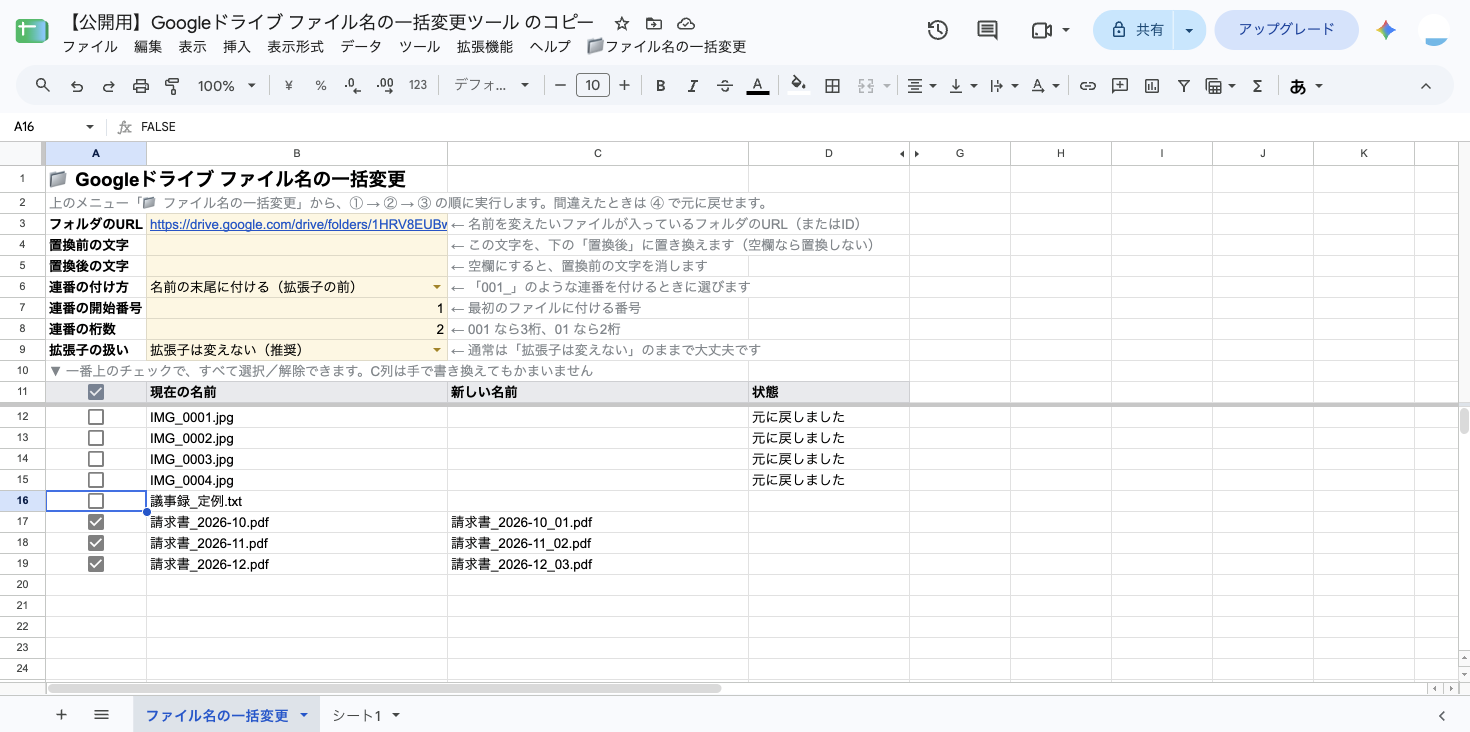This screenshot has height=732, width=1470.
Task: Click the アップグレード button
Action: click(1286, 30)
